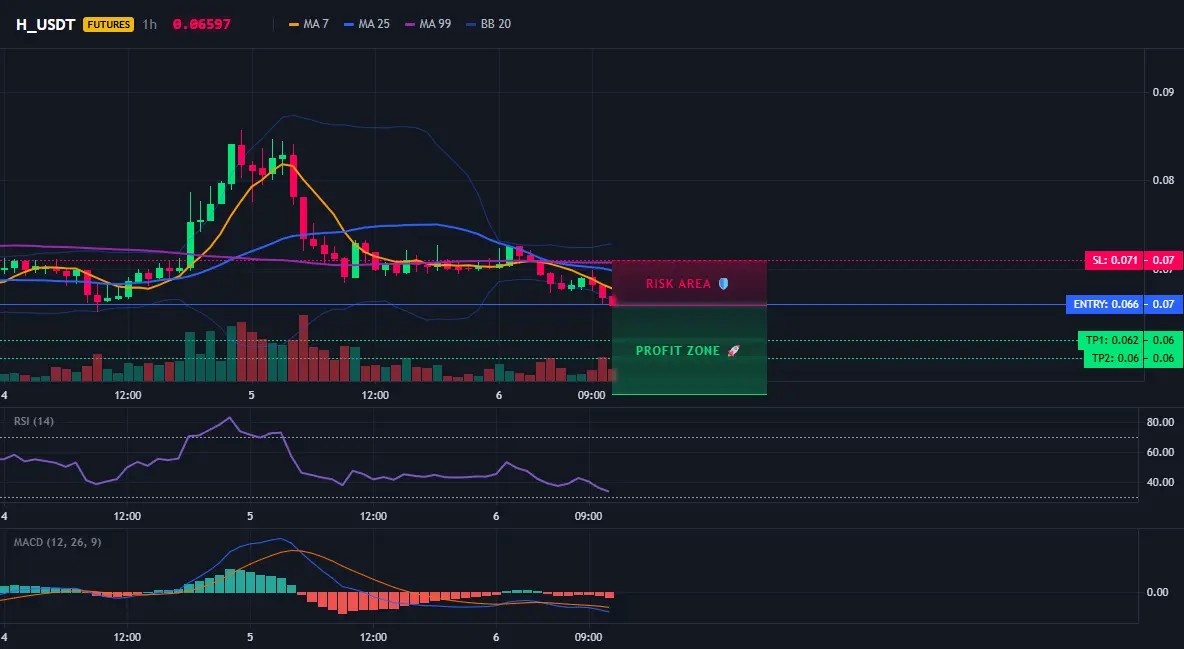Click the 80.00 RSI axis value
The image size is (1184, 649).
pos(1161,422)
